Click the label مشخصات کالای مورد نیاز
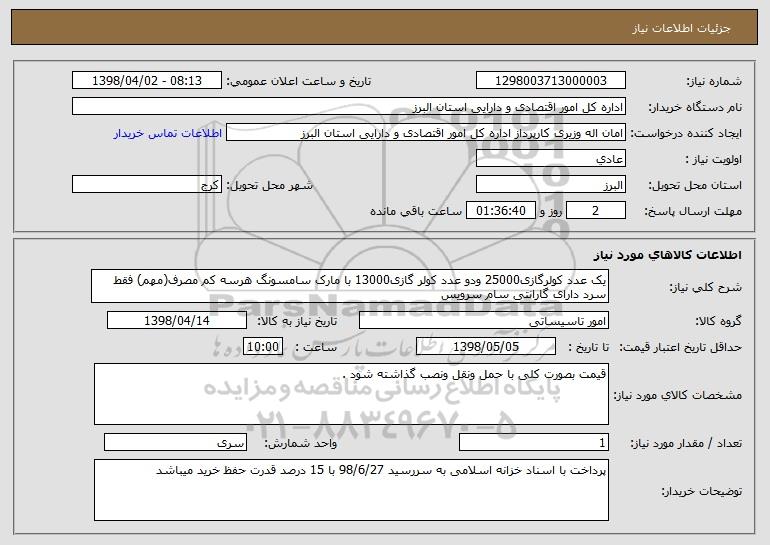Image resolution: width=770 pixels, height=545 pixels. pyautogui.click(x=678, y=395)
